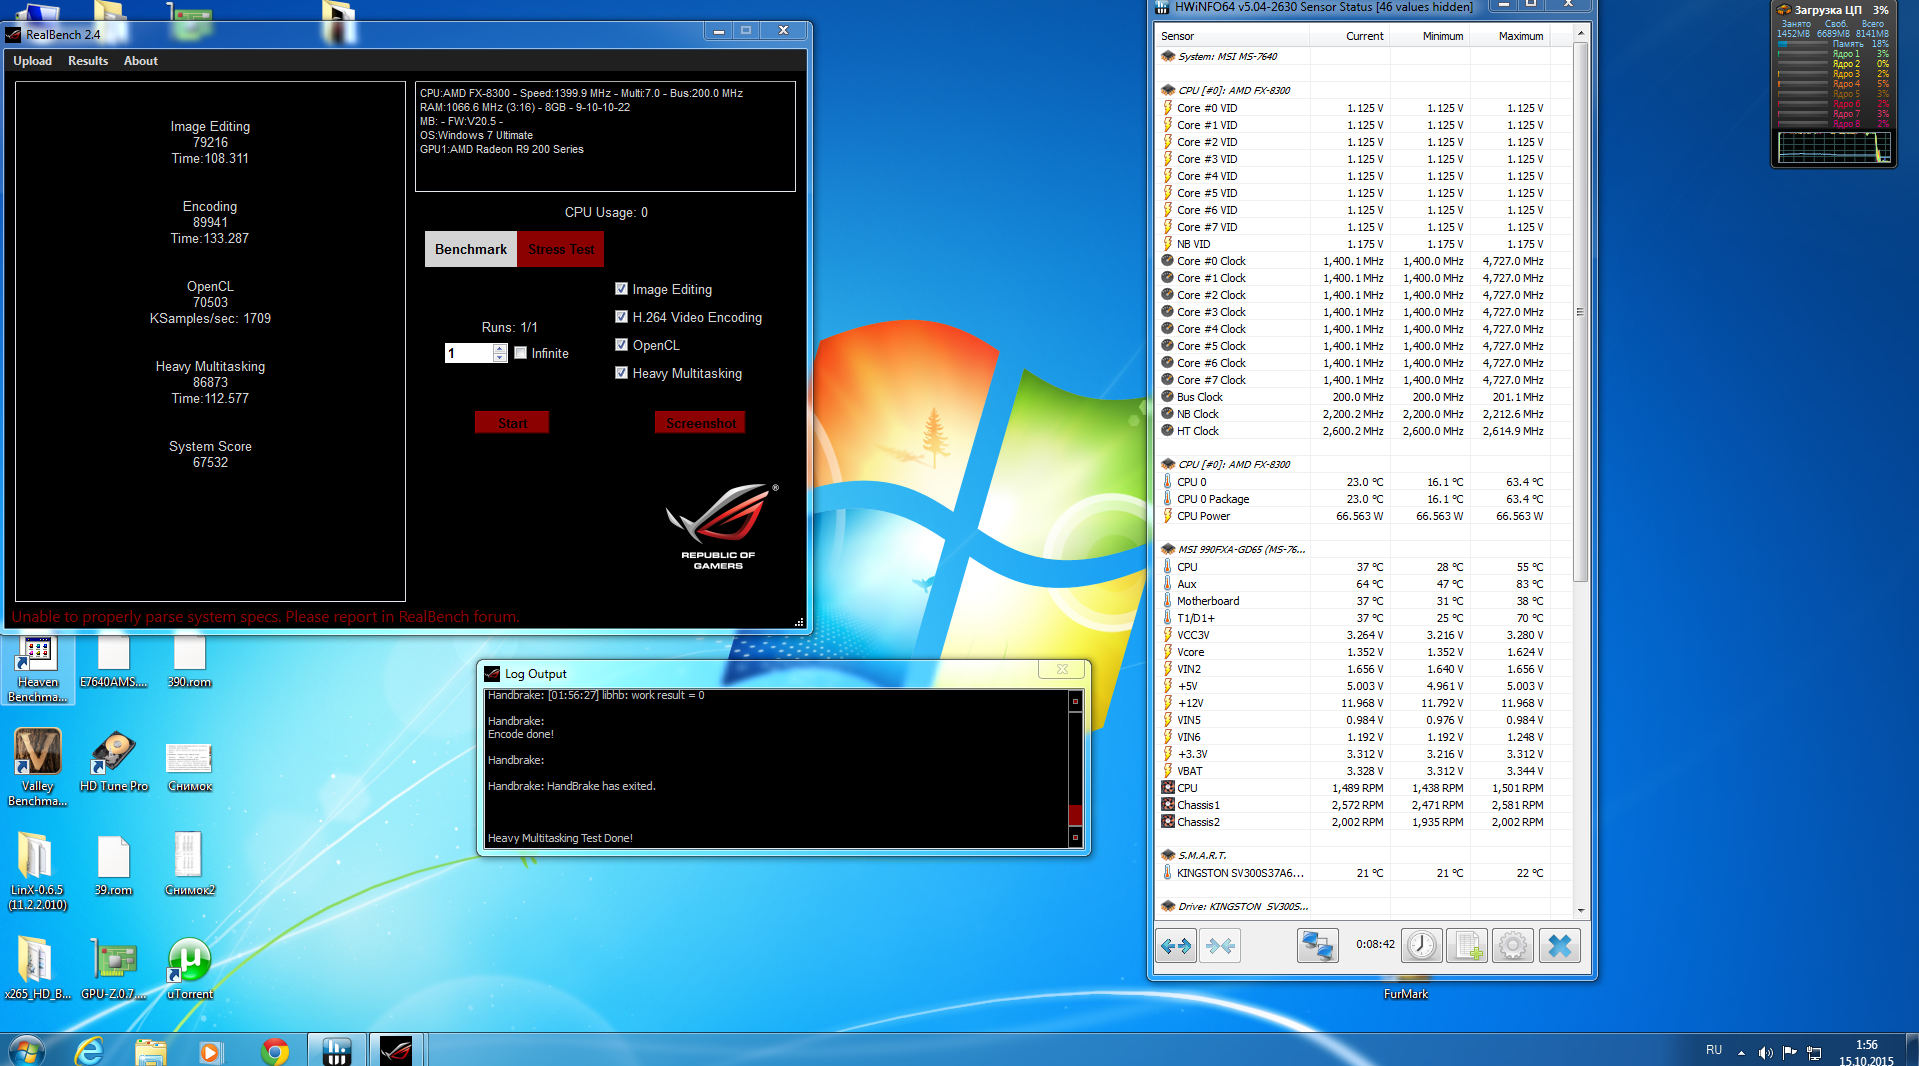Switch to the Stress Test tab
The height and width of the screenshot is (1066, 1919).
[561, 249]
